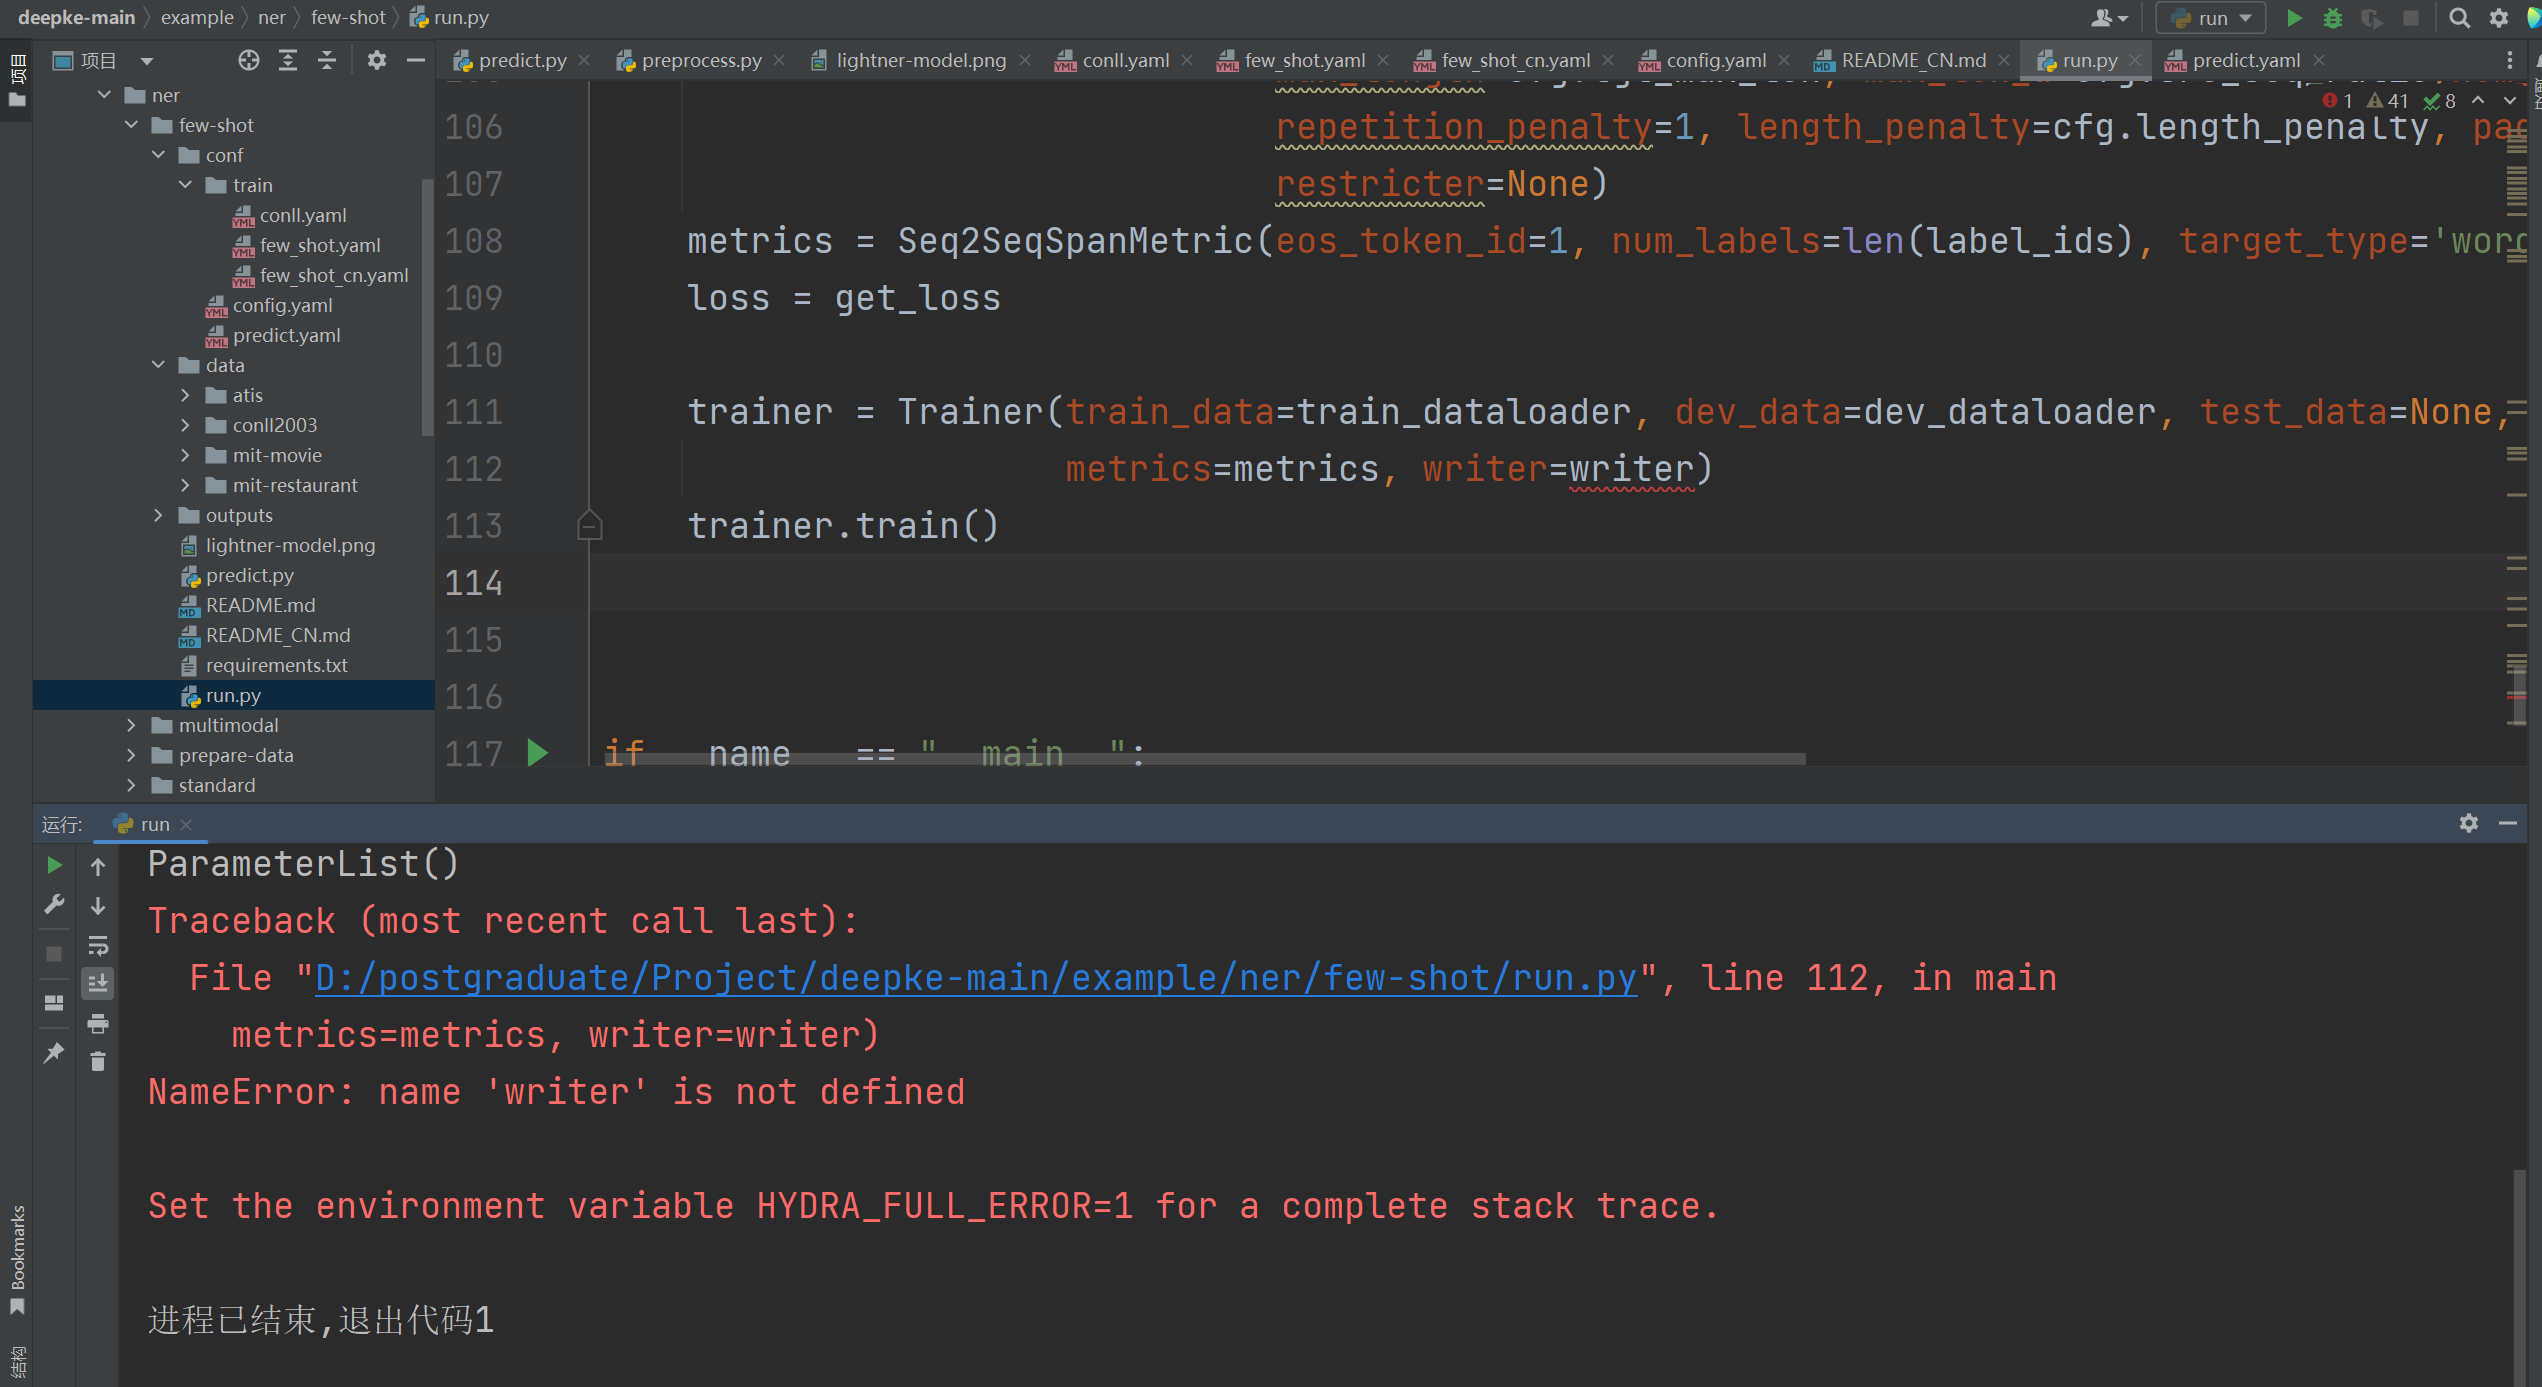This screenshot has width=2542, height=1387.
Task: Rerun using the run console green arrow
Action: pyautogui.click(x=54, y=865)
